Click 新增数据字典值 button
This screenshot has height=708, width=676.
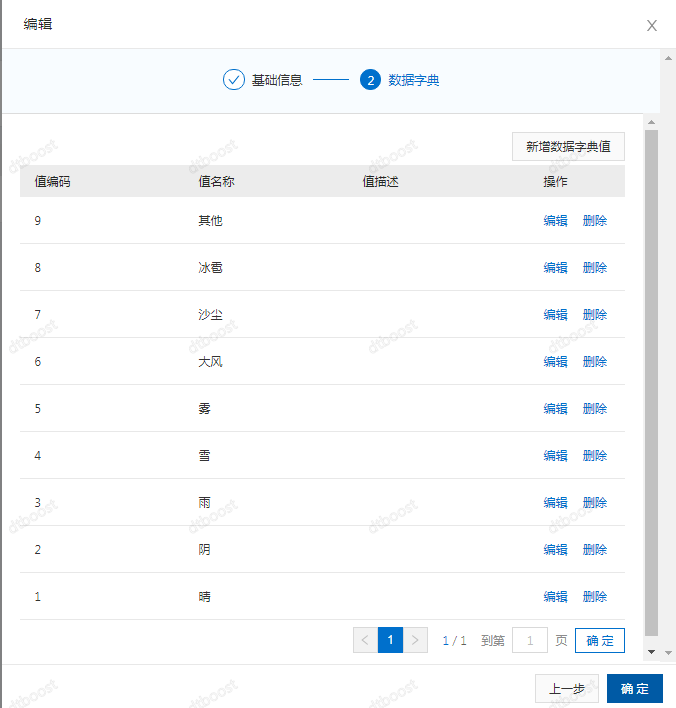pos(568,147)
